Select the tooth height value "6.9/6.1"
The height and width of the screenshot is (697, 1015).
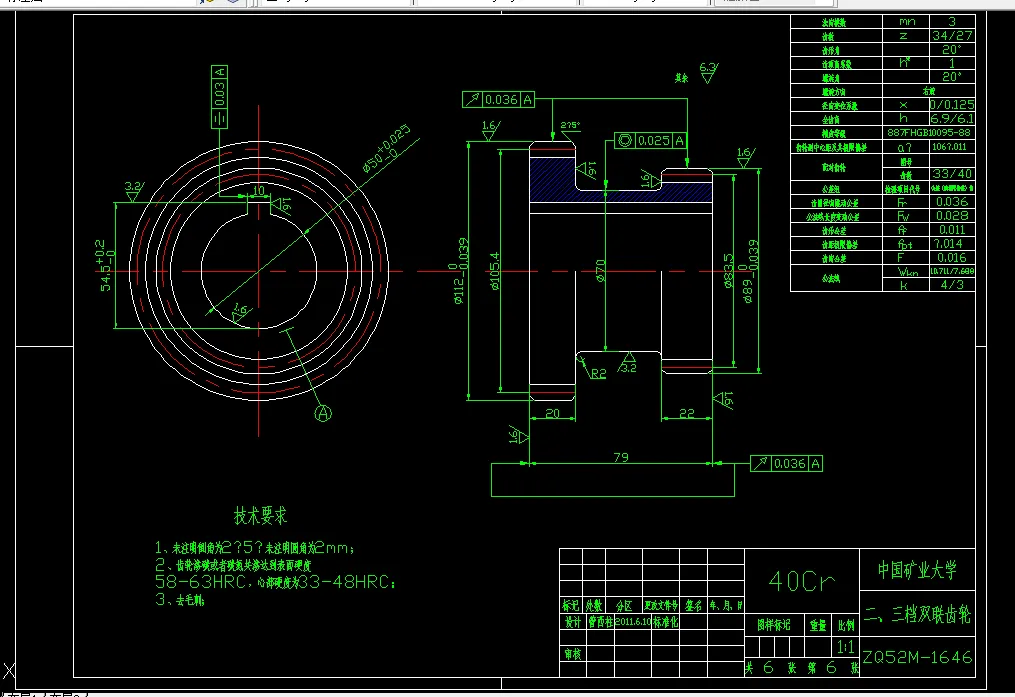pyautogui.click(x=952, y=119)
